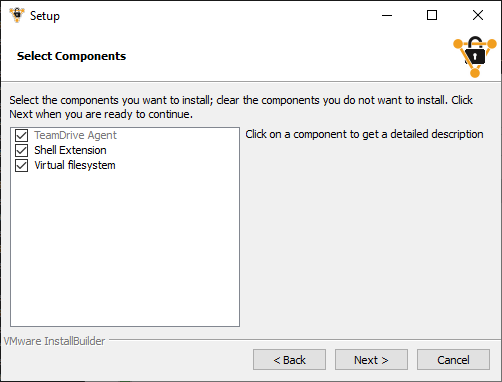502x382 pixels.
Task: Click the instruction paragraph about selecting components
Action: click(x=241, y=107)
